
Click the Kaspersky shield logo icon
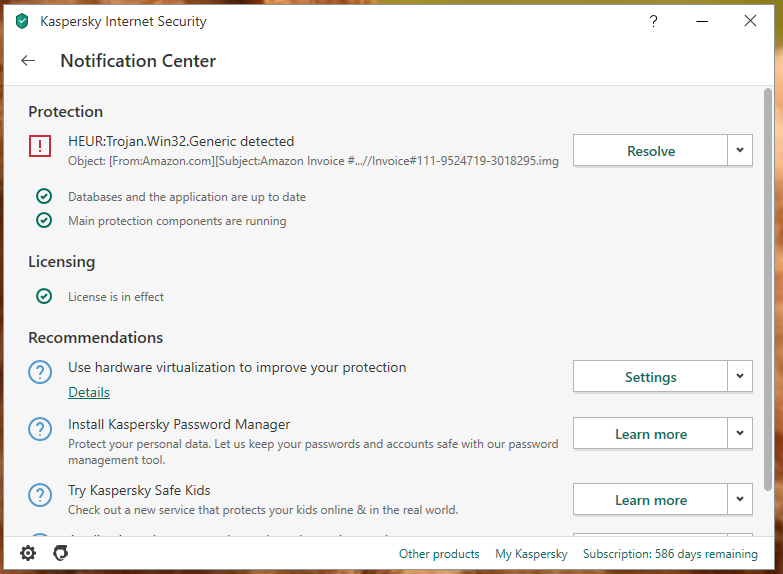click(22, 21)
